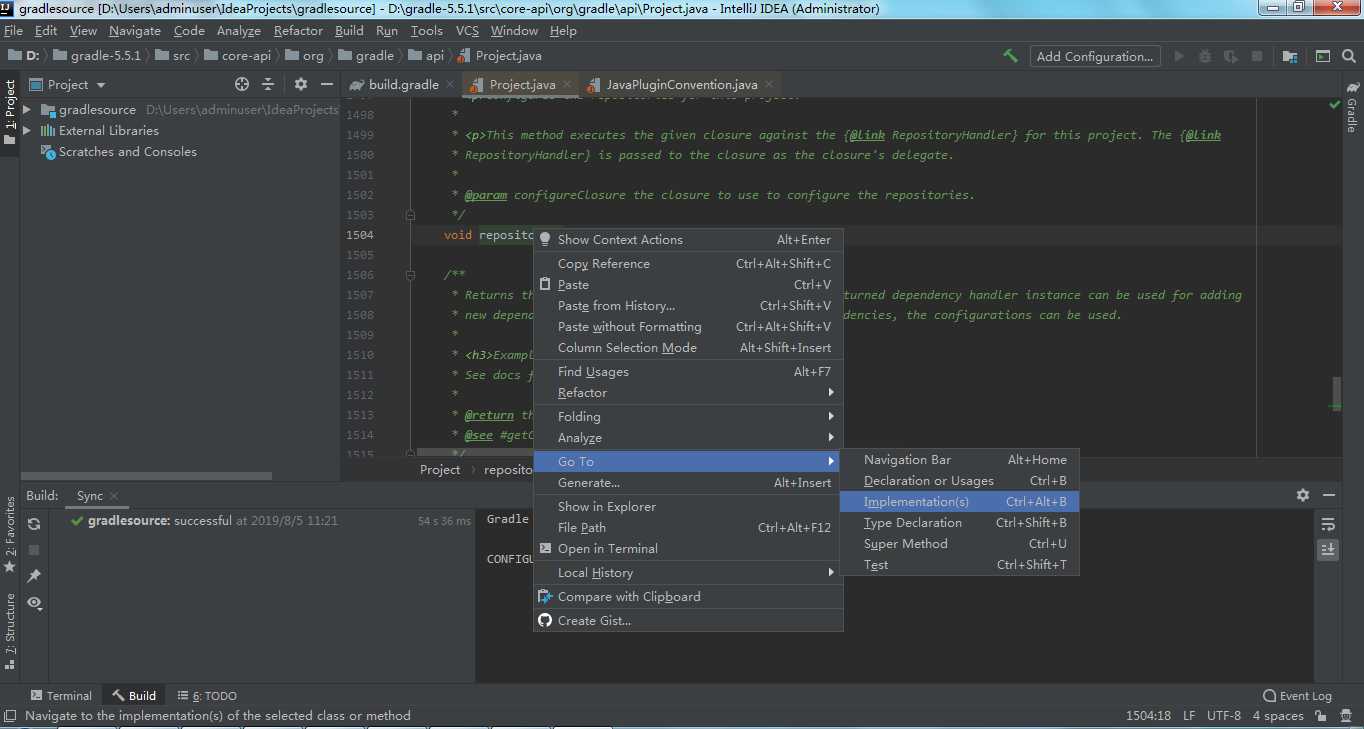
Task: Click Open in Terminal menu entry
Action: [688, 548]
